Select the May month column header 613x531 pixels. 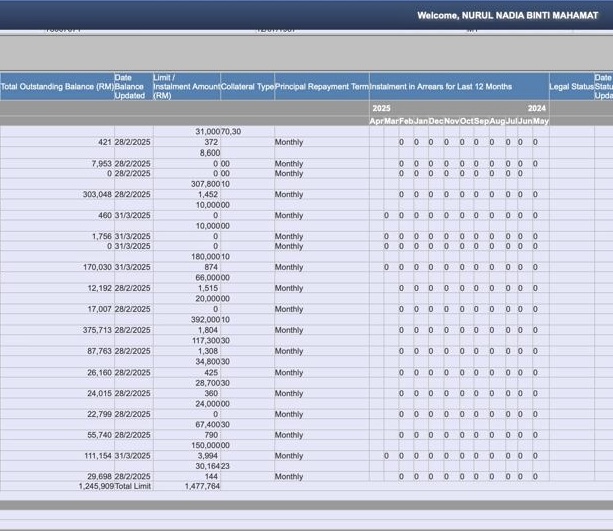(x=541, y=121)
